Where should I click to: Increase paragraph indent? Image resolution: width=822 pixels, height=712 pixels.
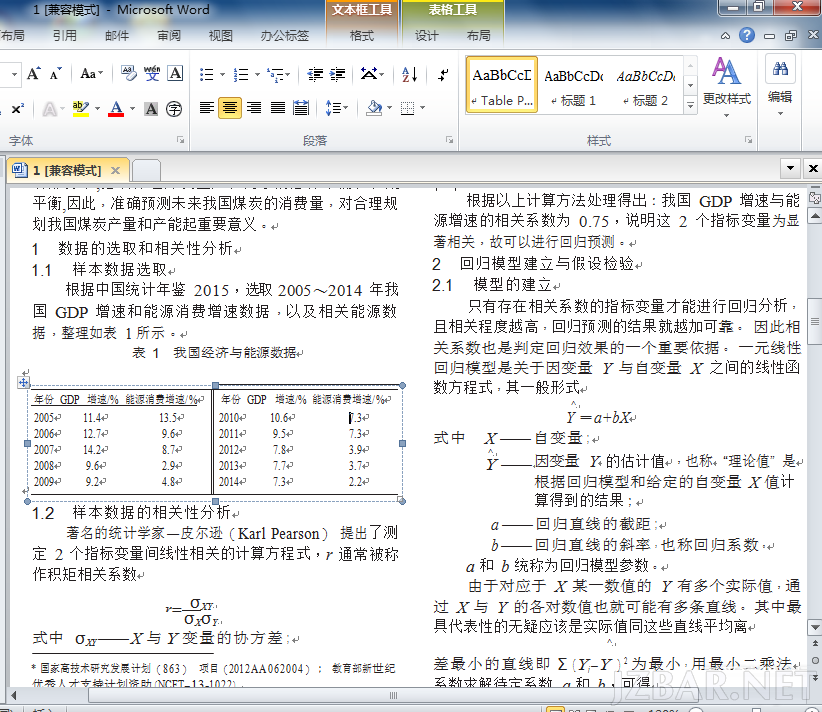coord(337,74)
